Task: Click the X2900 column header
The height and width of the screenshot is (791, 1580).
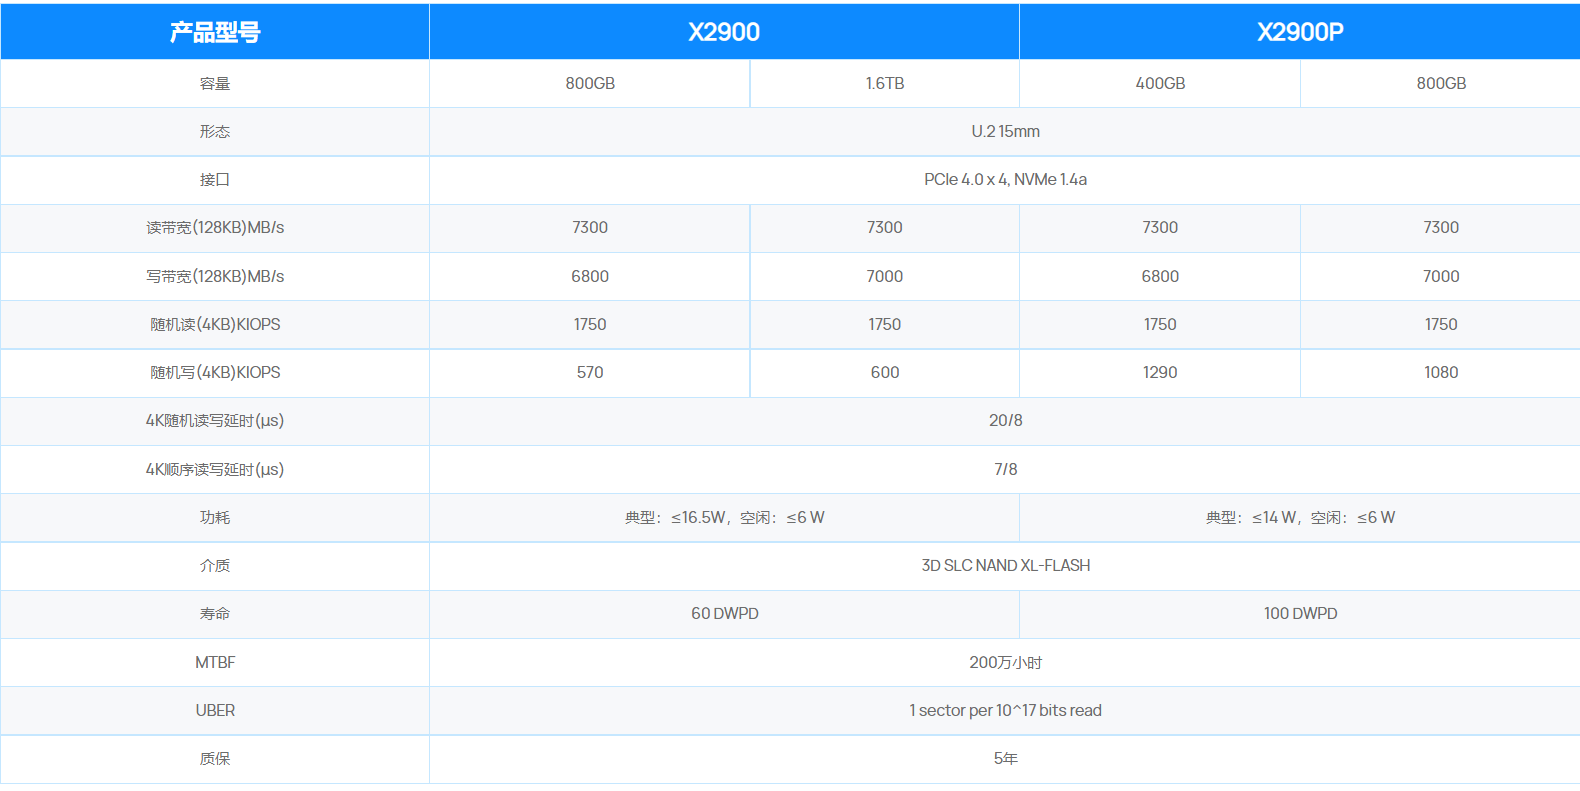Action: pos(724,32)
